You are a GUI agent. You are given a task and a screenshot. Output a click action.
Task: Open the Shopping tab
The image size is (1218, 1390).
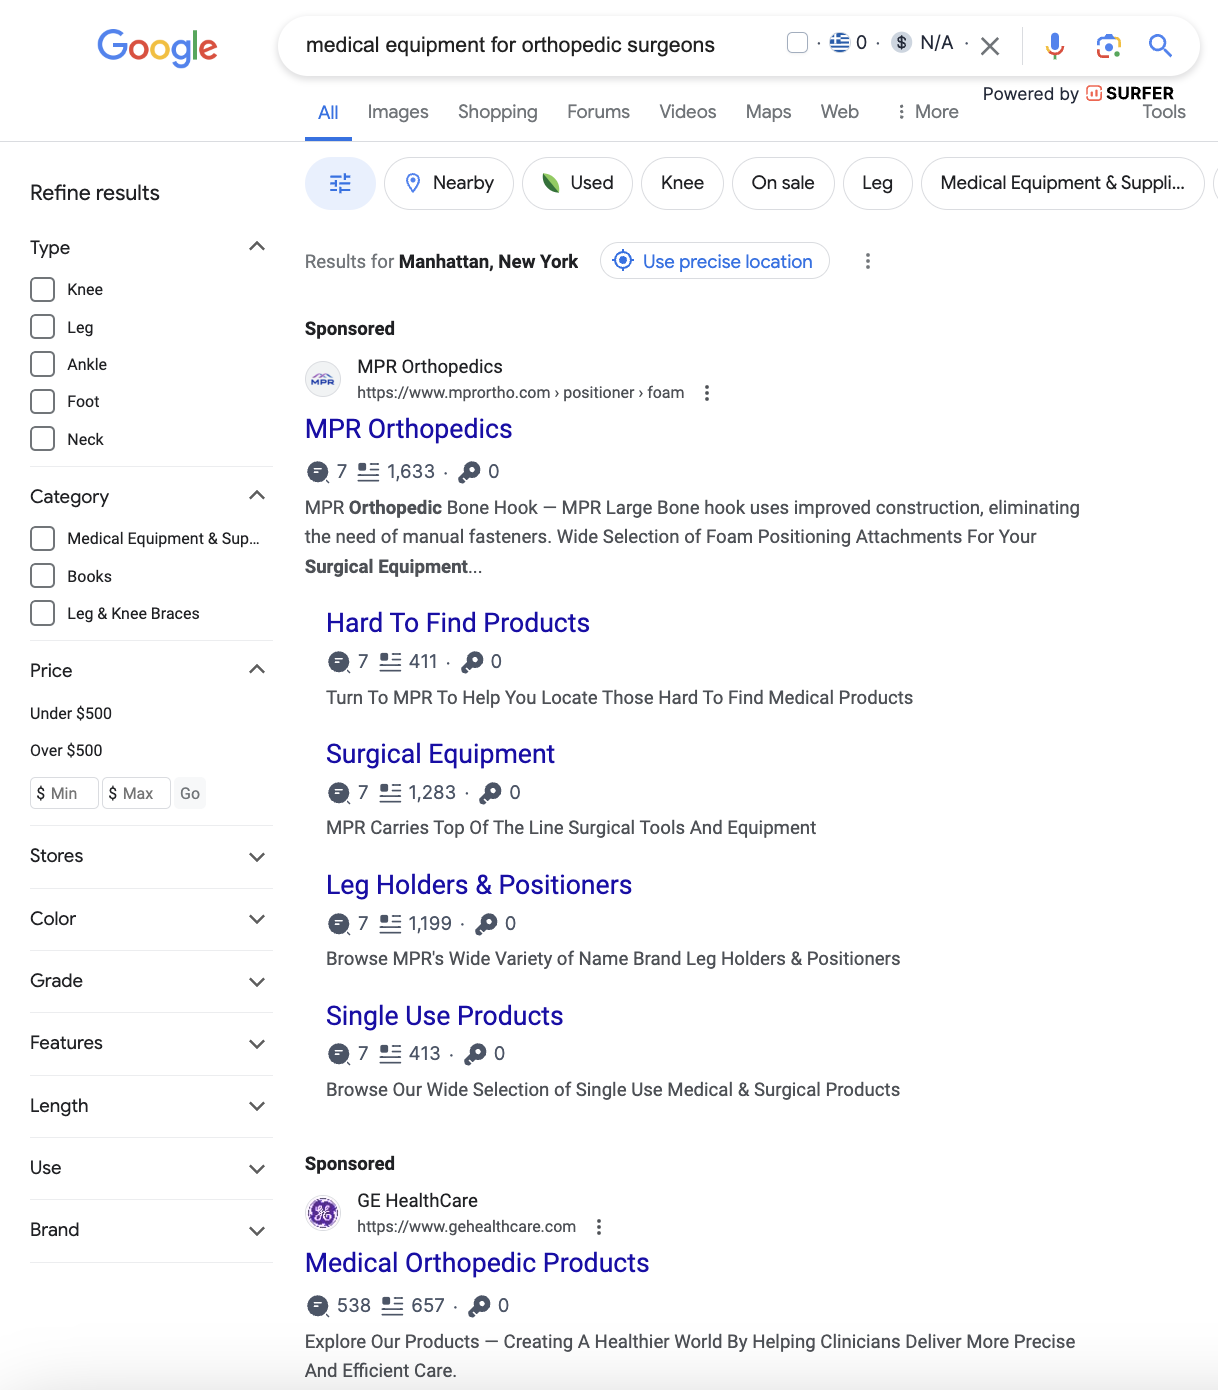tap(497, 112)
